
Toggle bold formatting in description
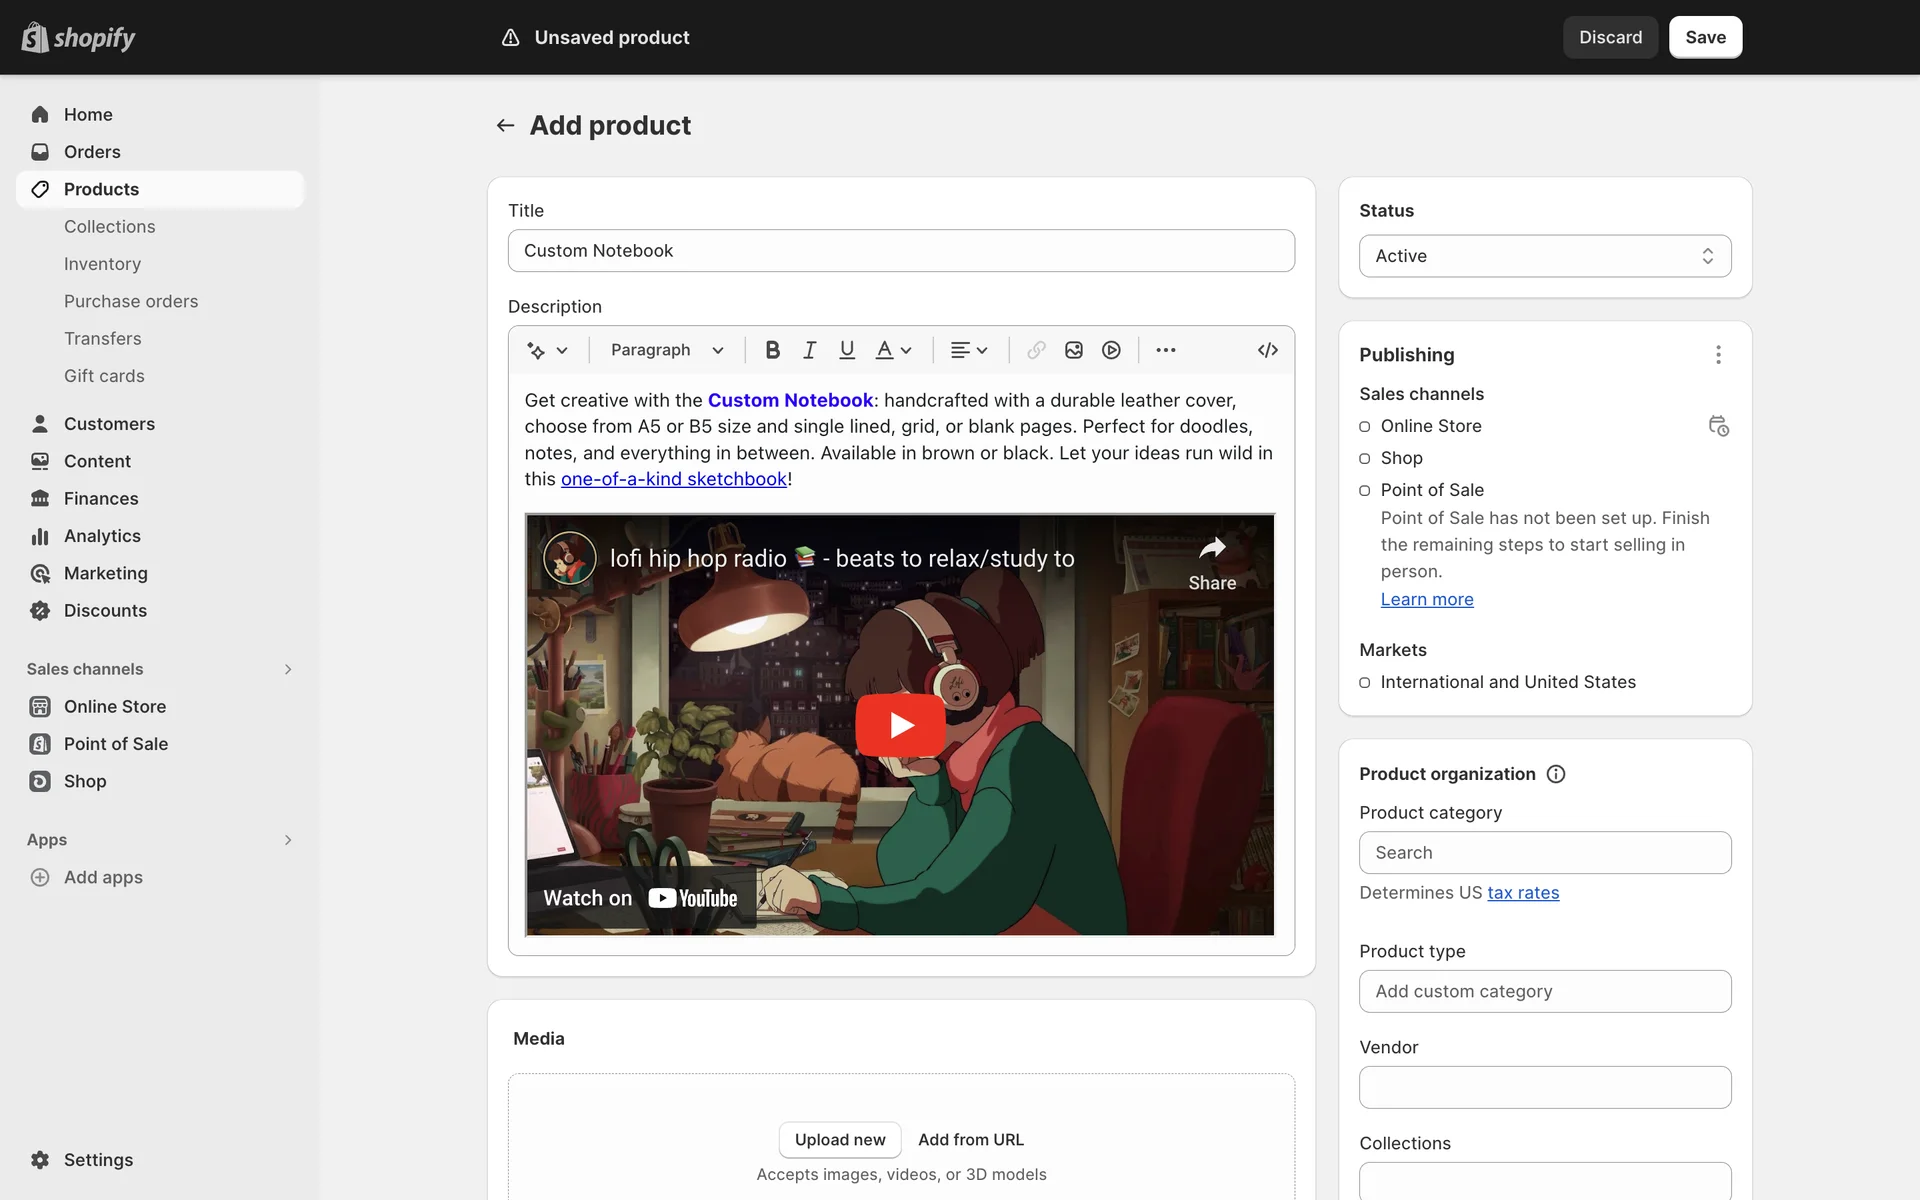coord(772,350)
